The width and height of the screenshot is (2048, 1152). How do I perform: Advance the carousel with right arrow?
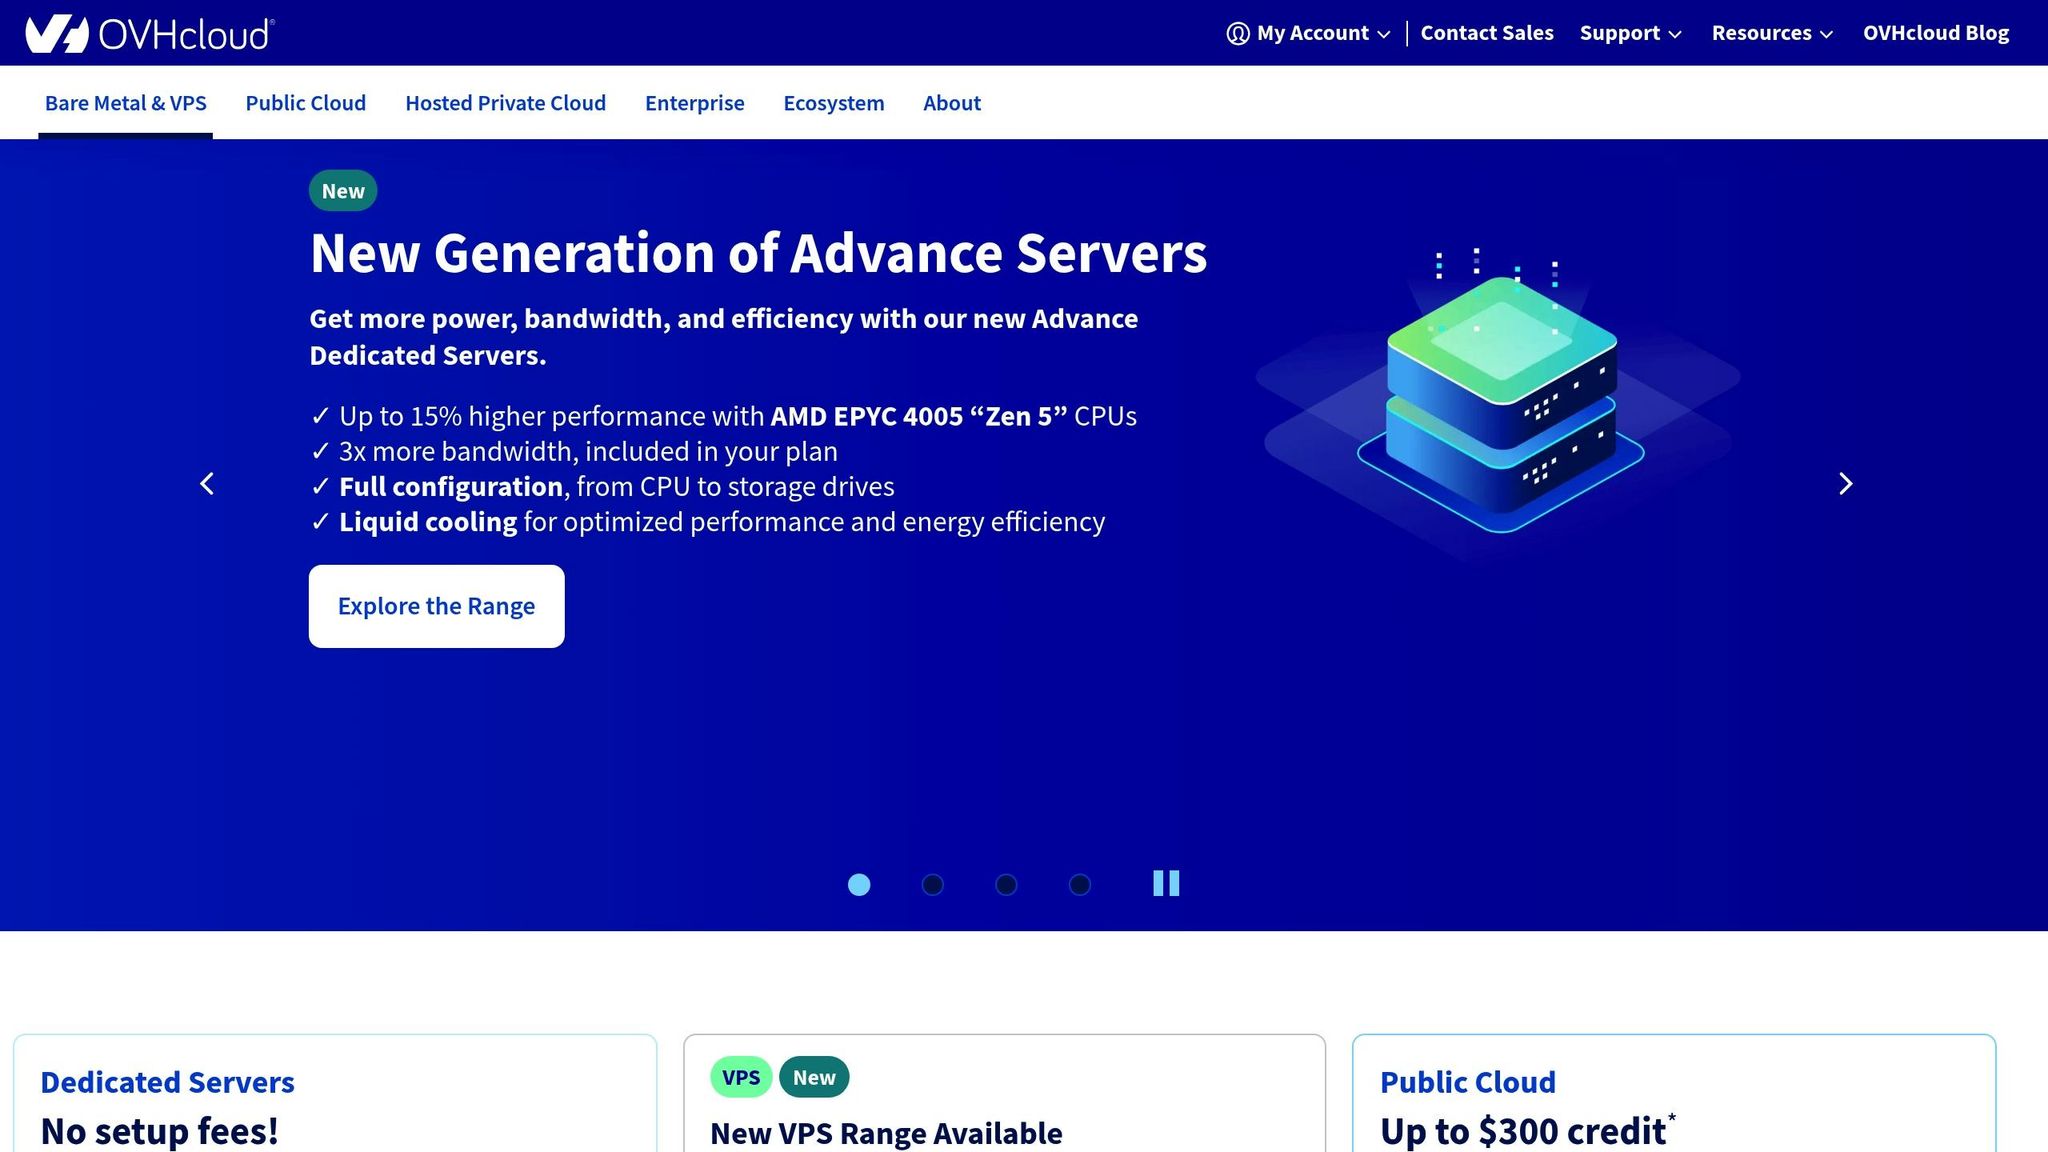[x=1845, y=483]
